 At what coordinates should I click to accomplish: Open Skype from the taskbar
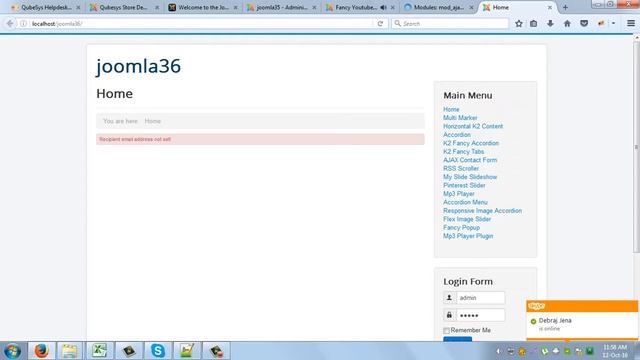click(158, 351)
